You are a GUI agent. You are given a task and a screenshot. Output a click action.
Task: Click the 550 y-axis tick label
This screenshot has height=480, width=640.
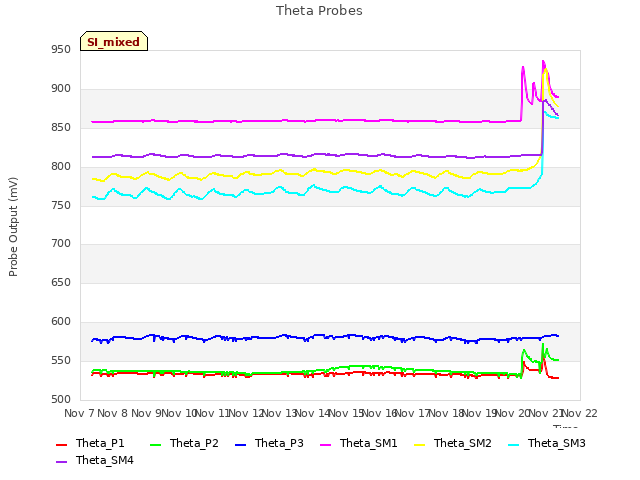(x=61, y=360)
